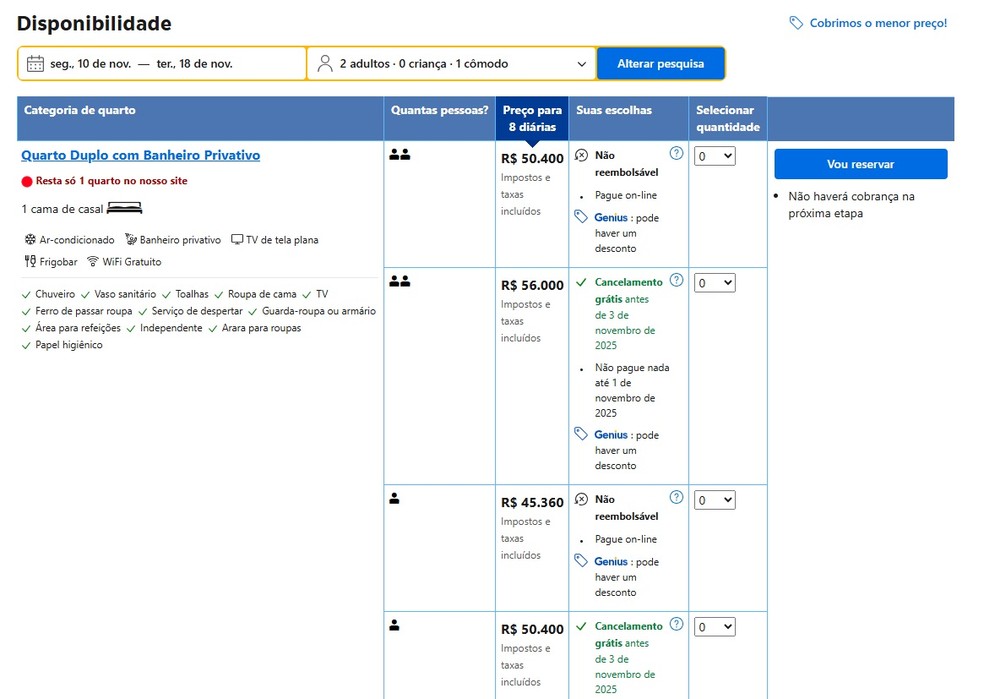Open quantity dropdown for R$ 50.400 two-person rate
The width and height of the screenshot is (984, 699).
715,156
